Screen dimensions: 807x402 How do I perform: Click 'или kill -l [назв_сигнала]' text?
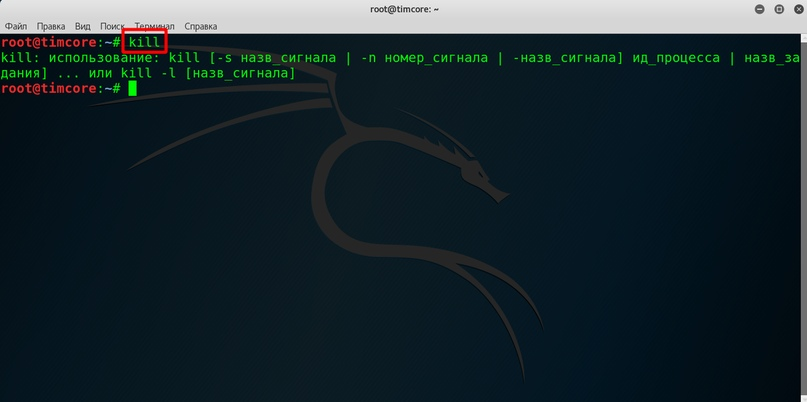click(192, 73)
